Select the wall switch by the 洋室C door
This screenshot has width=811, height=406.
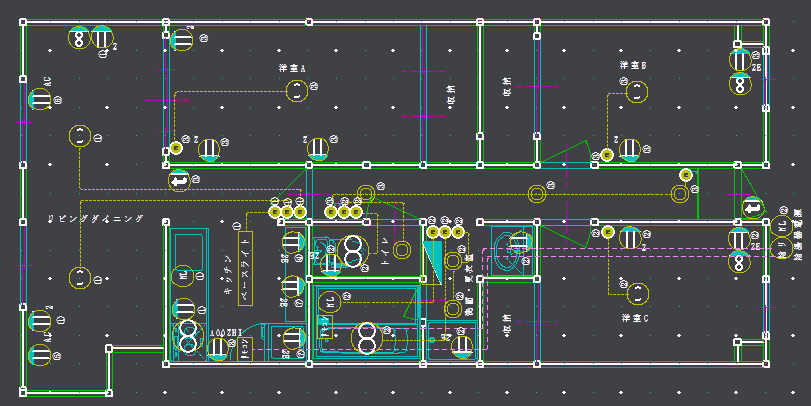tap(608, 232)
